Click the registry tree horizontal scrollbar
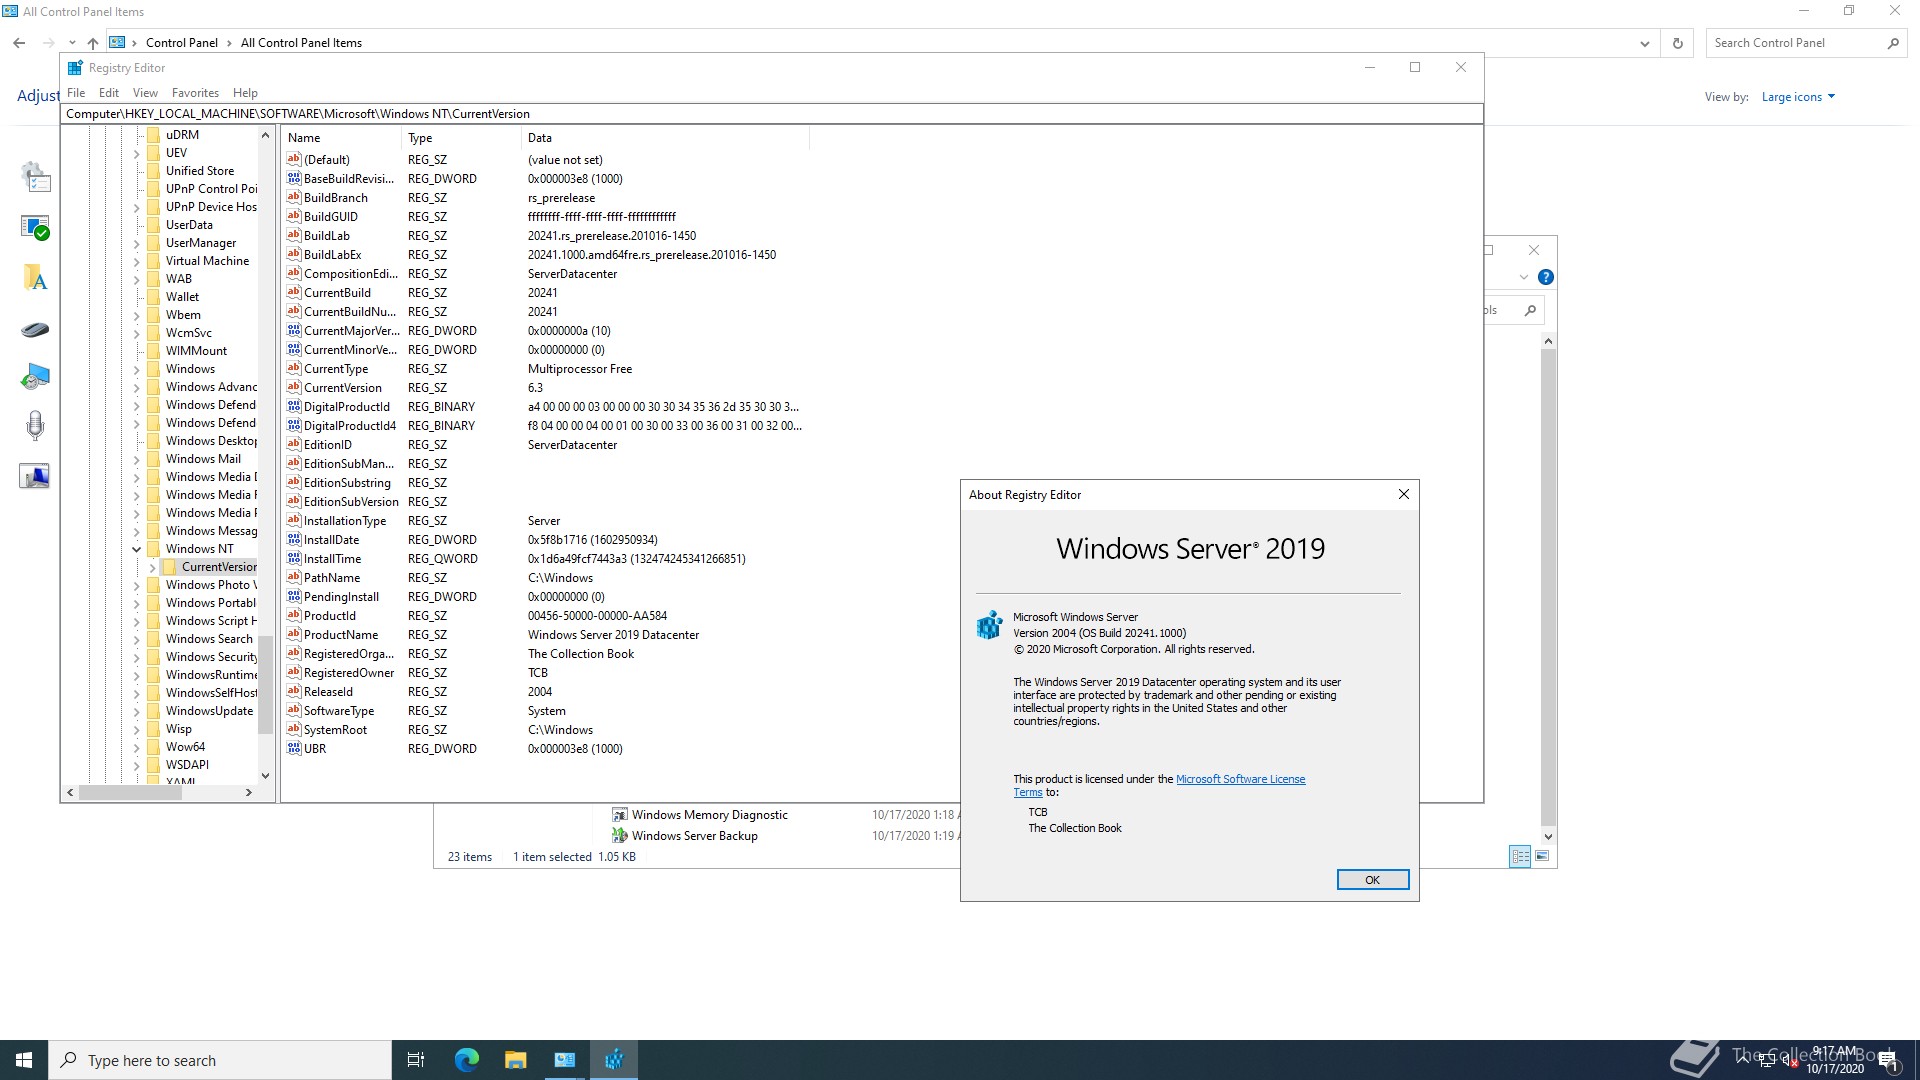 pyautogui.click(x=130, y=792)
